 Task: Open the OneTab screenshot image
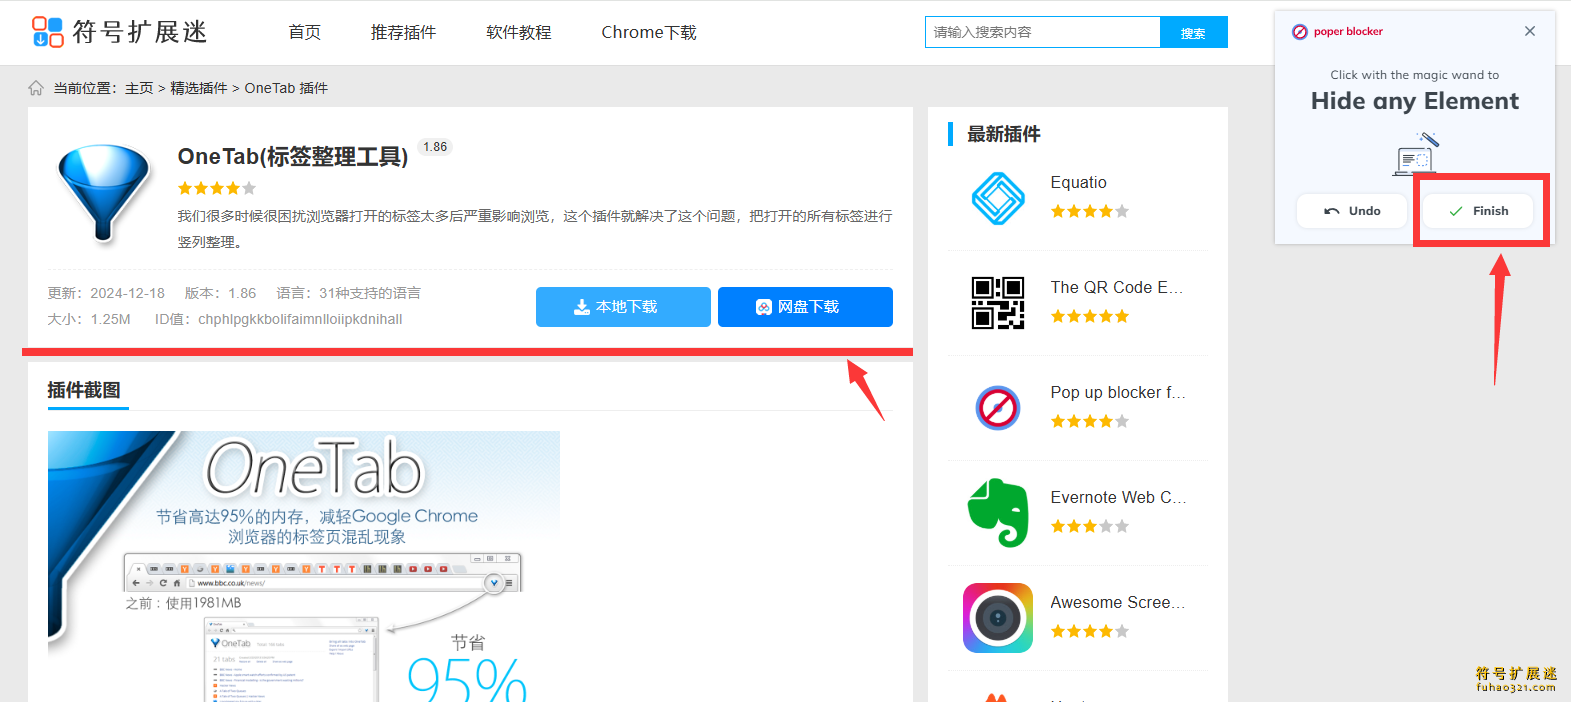pyautogui.click(x=304, y=566)
